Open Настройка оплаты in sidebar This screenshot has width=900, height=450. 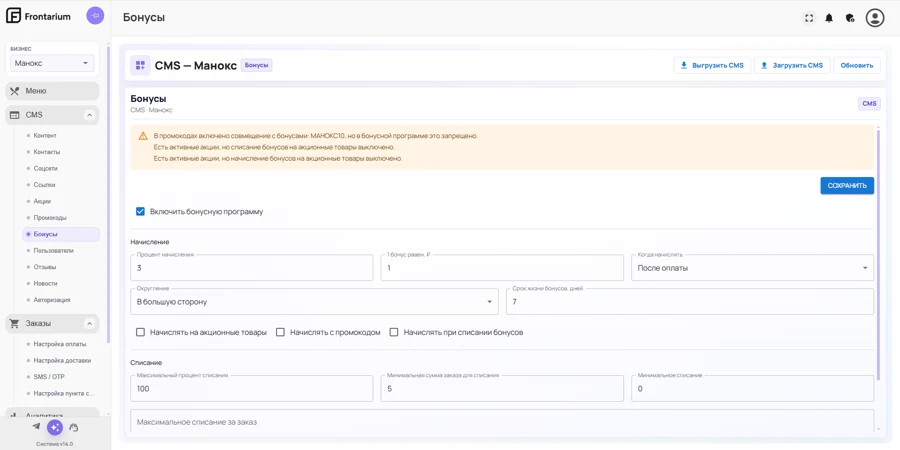[x=61, y=344]
